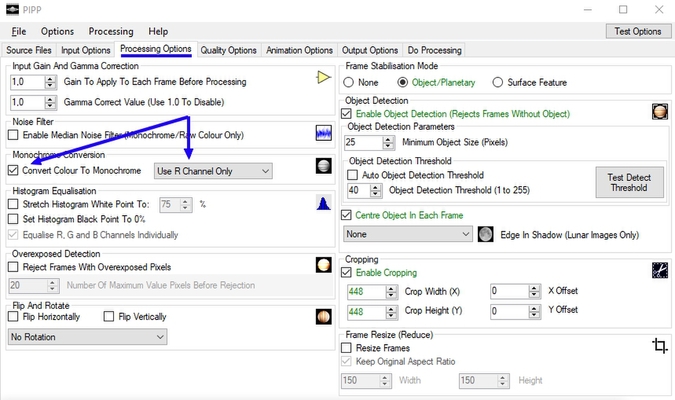Screen dimensions: 675x400
Task: Click the monochrome sphere icon
Action: pos(323,166)
